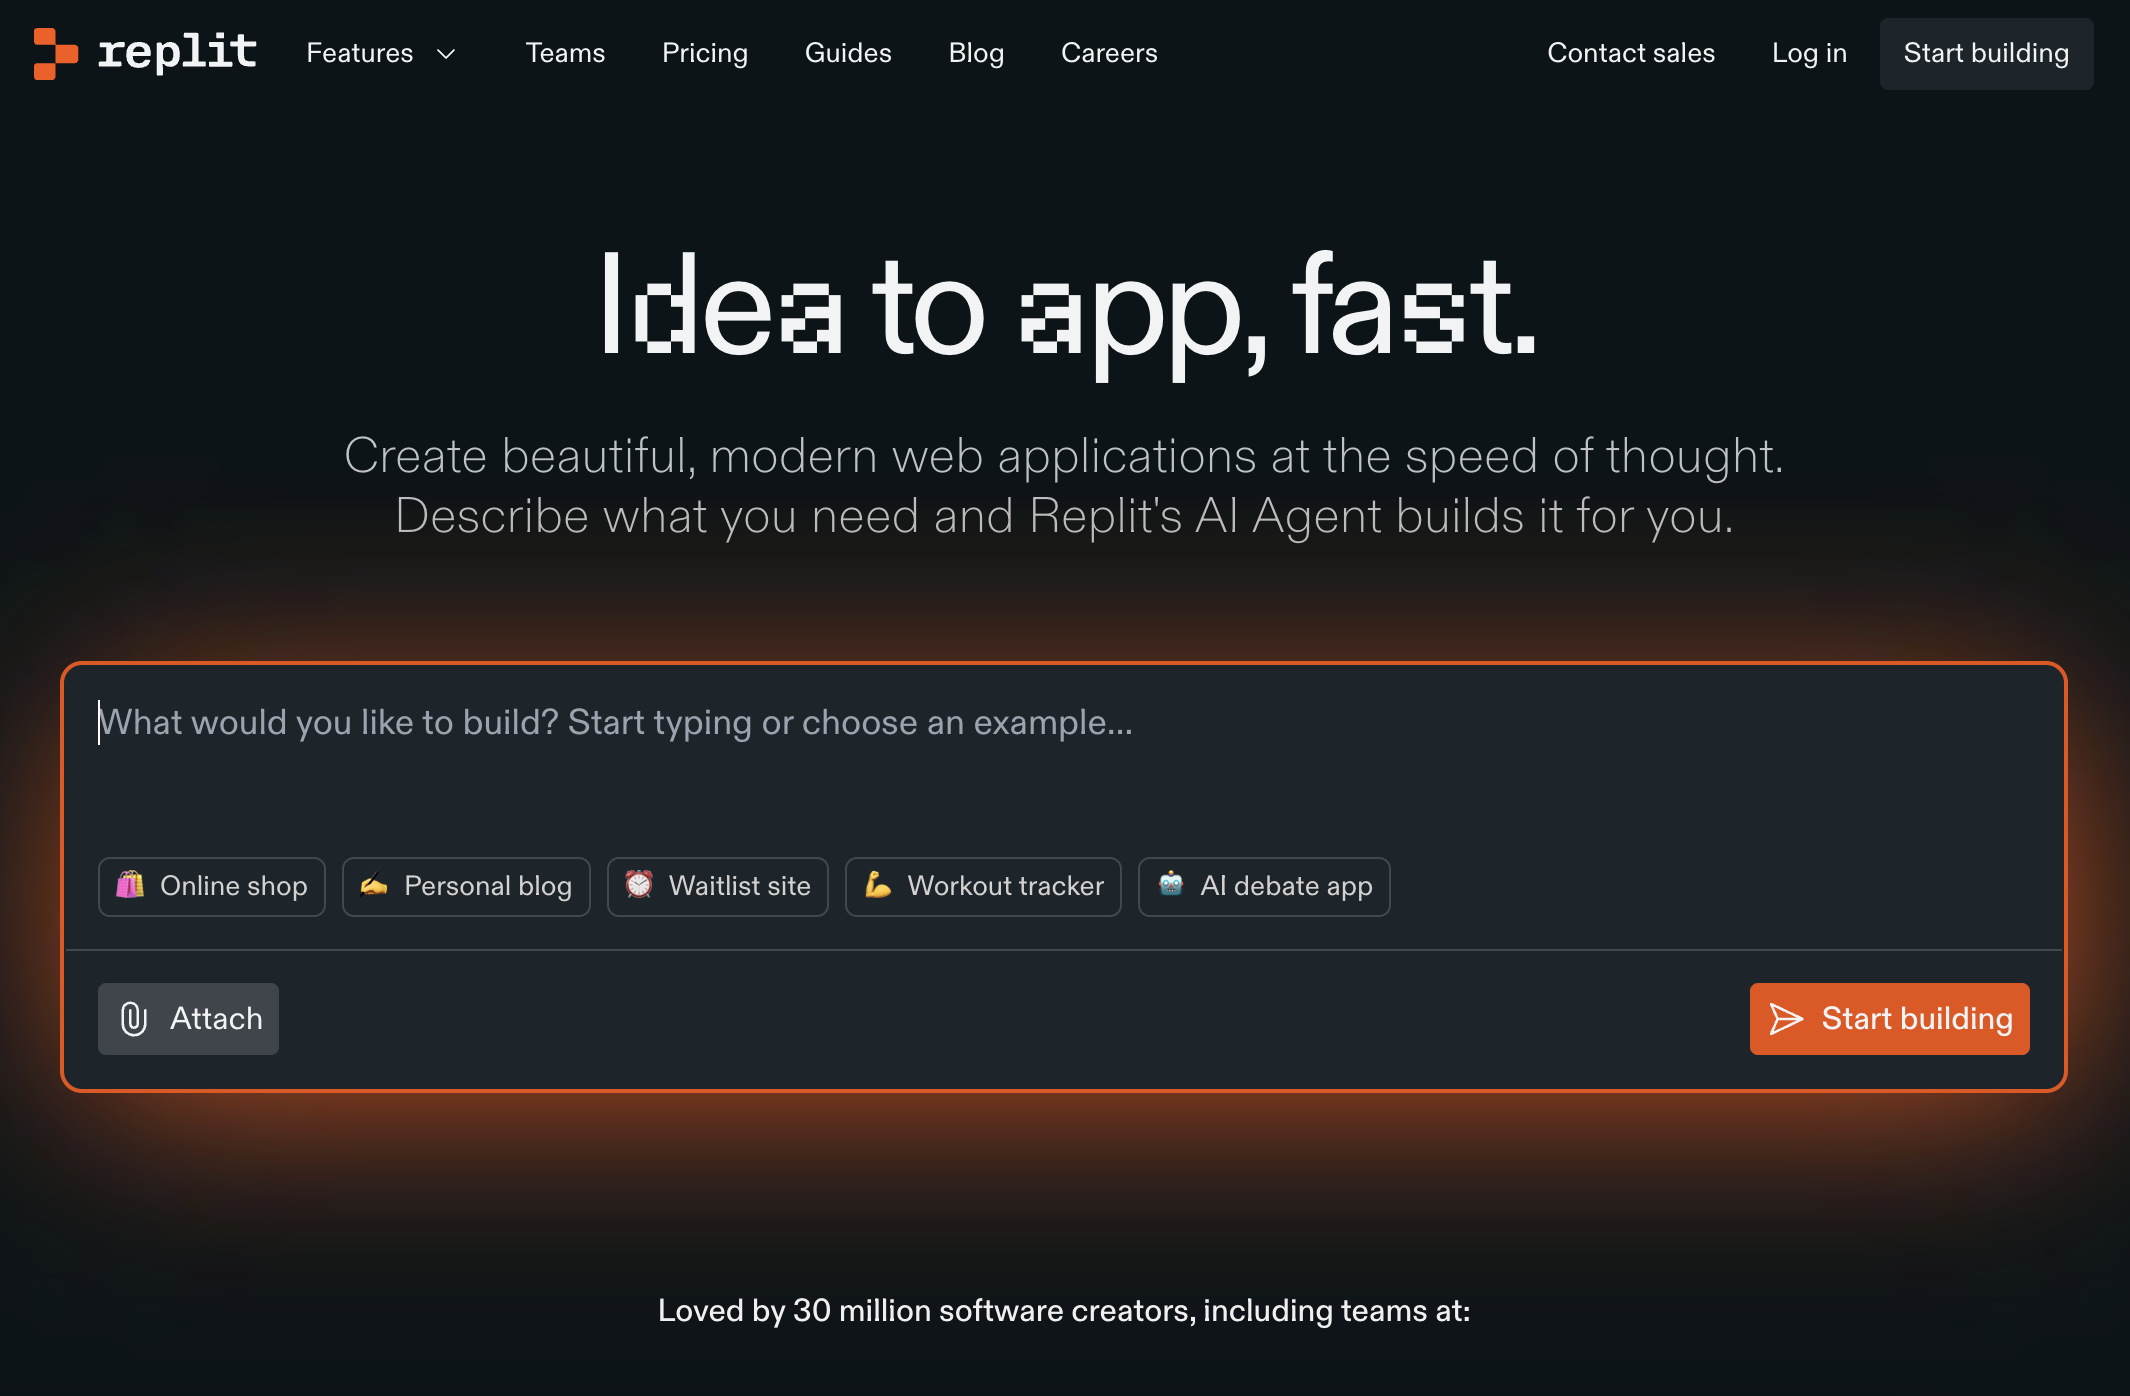
Task: Click the flexed bicep emoji icon
Action: 878,884
